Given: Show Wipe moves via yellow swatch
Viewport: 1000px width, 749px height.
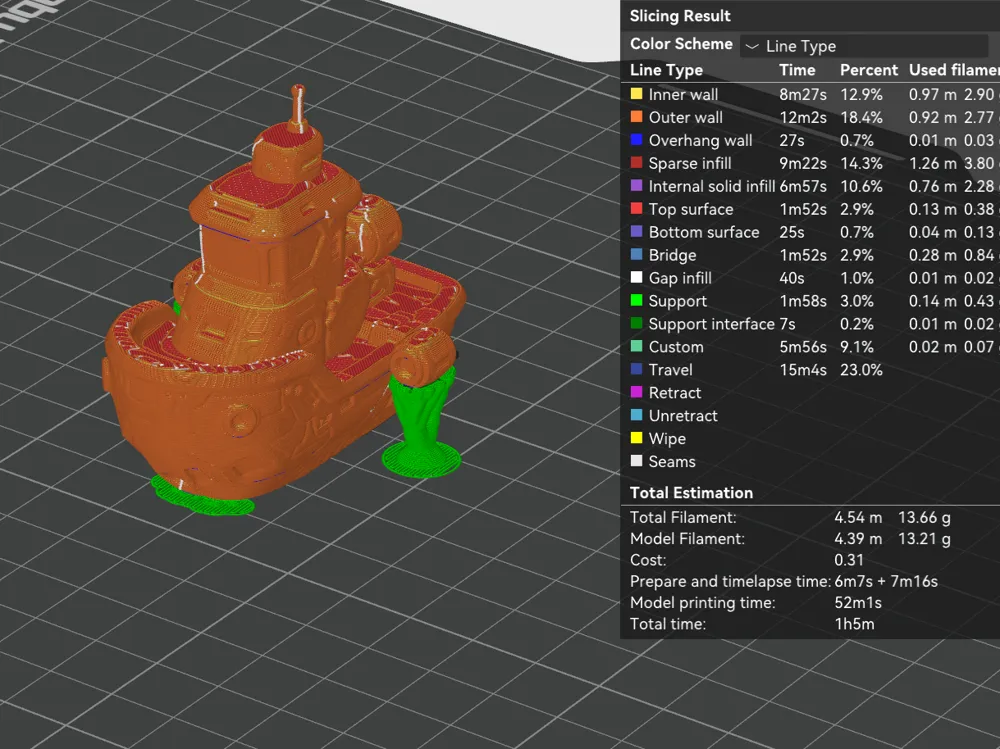Looking at the screenshot, I should (x=636, y=438).
